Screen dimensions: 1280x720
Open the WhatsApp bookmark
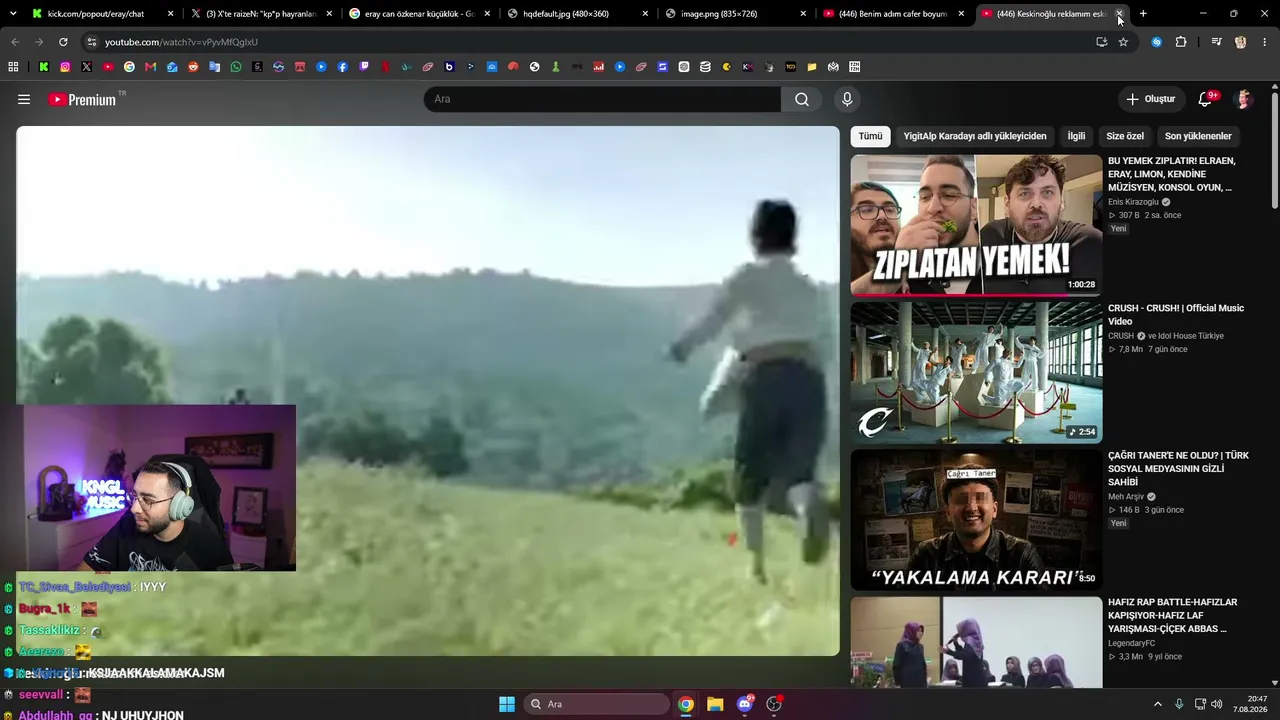coord(236,67)
